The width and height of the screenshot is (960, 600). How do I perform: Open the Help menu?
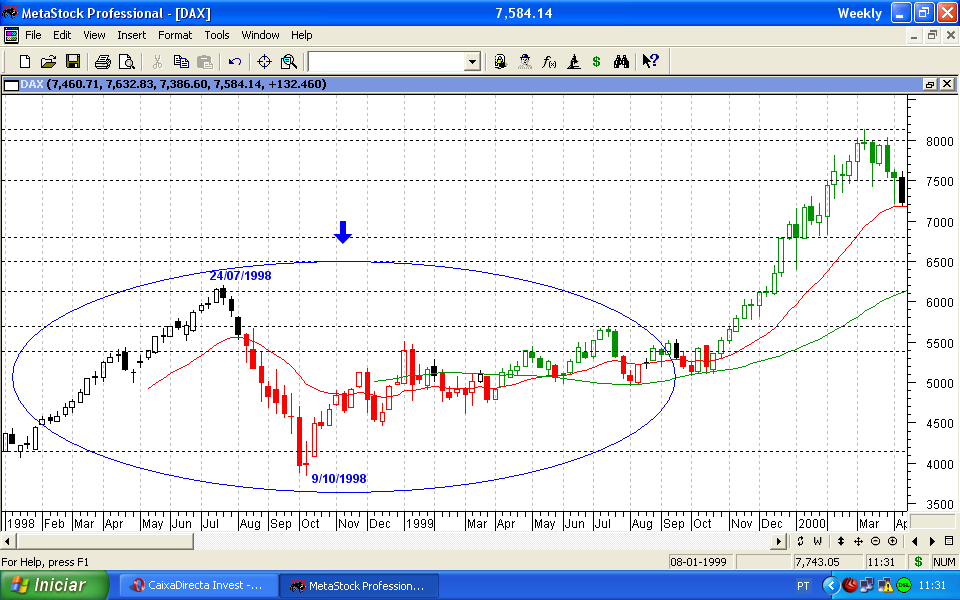point(301,35)
